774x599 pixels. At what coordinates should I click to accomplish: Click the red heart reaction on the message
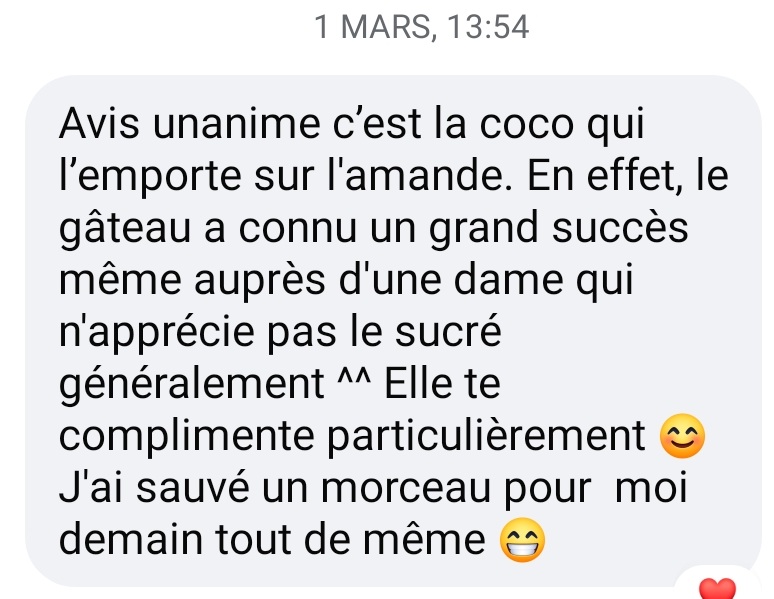[x=717, y=588]
